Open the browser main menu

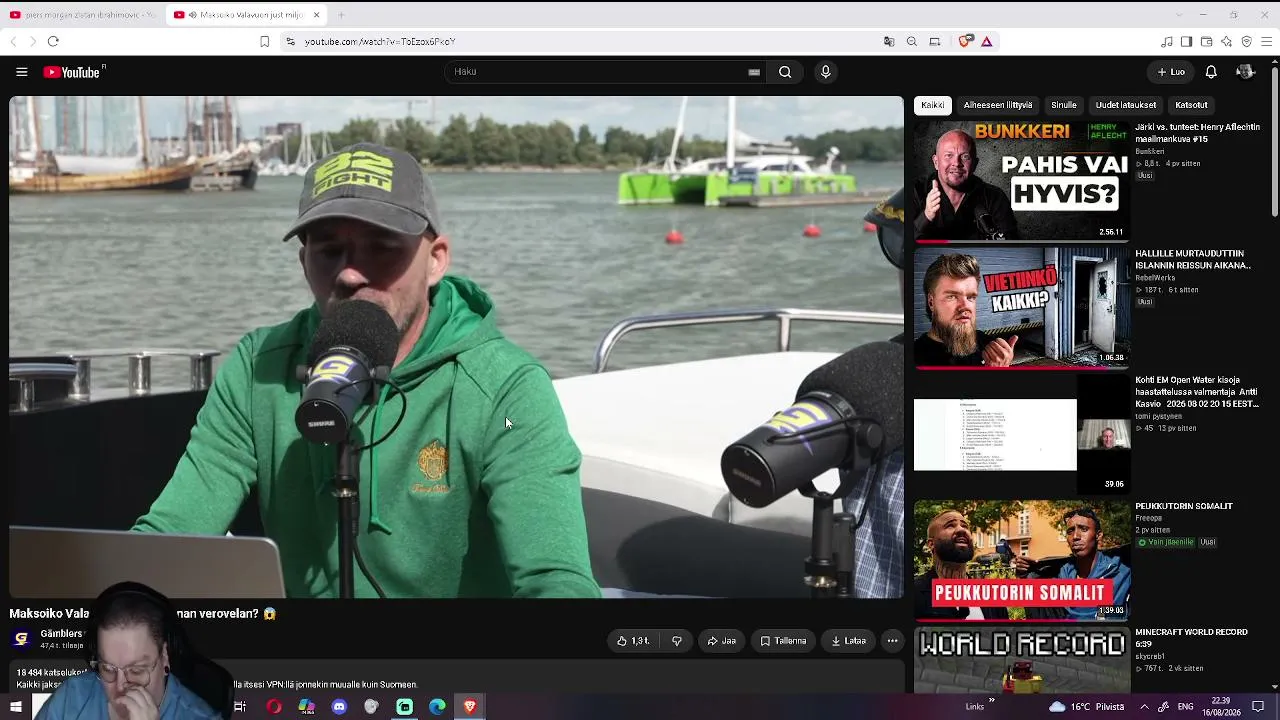tap(1267, 41)
